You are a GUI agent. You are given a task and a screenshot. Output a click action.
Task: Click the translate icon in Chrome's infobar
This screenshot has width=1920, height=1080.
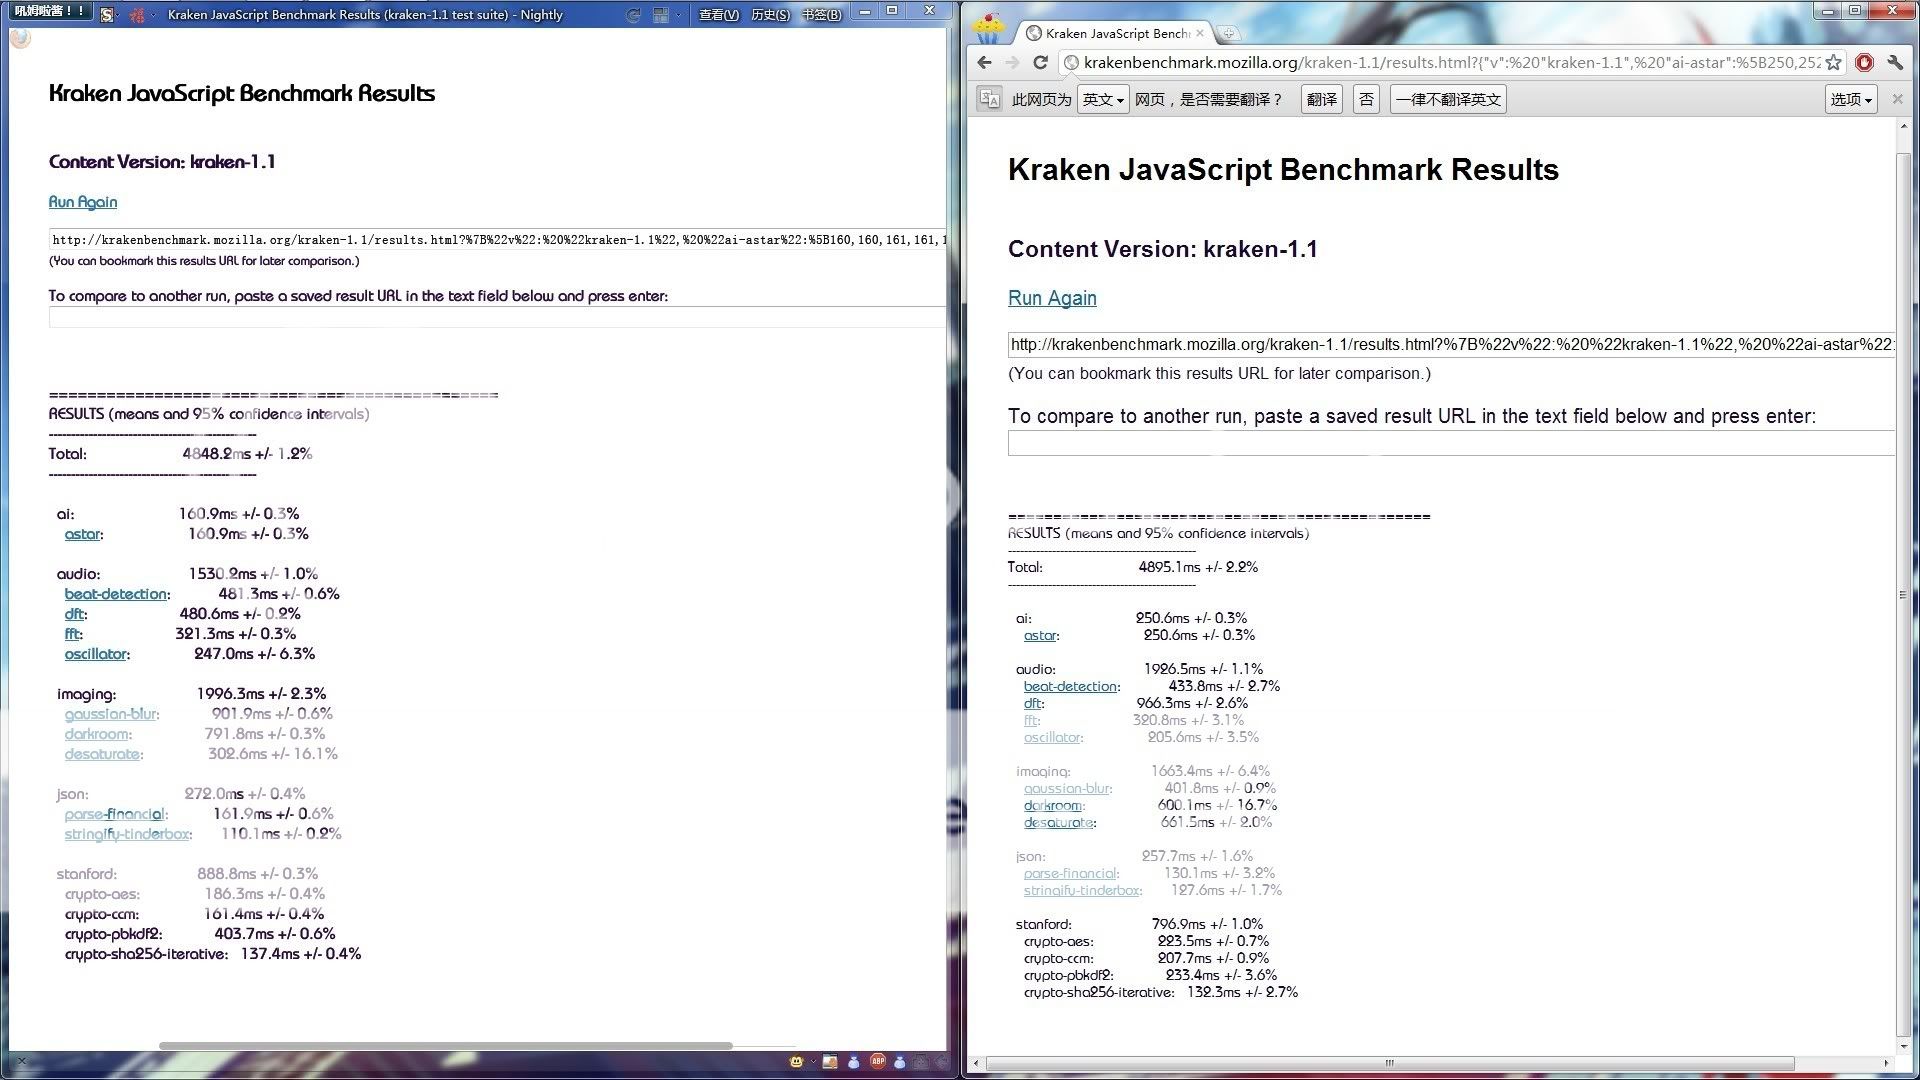tap(989, 99)
